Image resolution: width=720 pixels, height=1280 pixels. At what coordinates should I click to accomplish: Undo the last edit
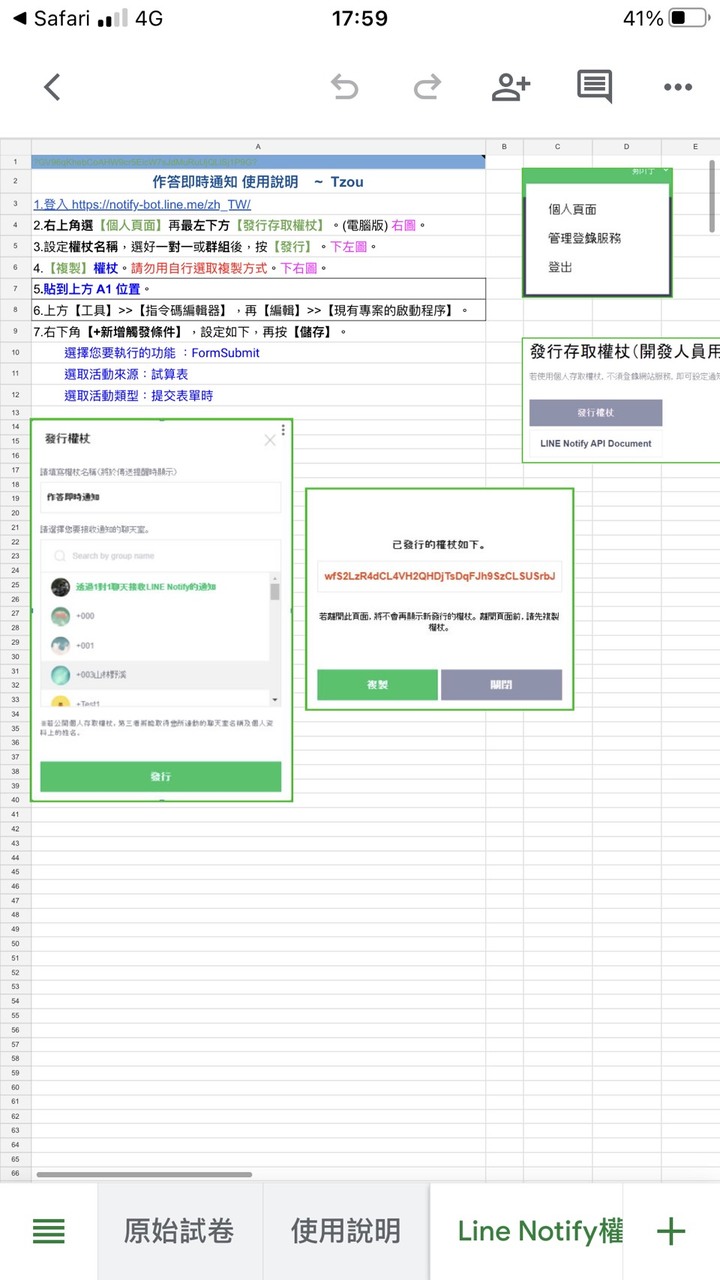[344, 87]
